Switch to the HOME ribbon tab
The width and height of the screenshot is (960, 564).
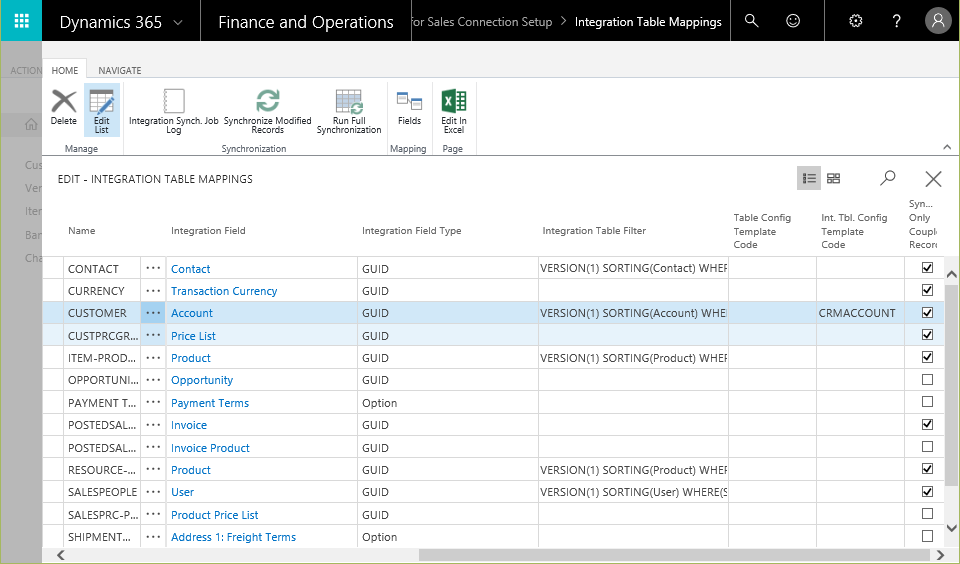tap(65, 70)
